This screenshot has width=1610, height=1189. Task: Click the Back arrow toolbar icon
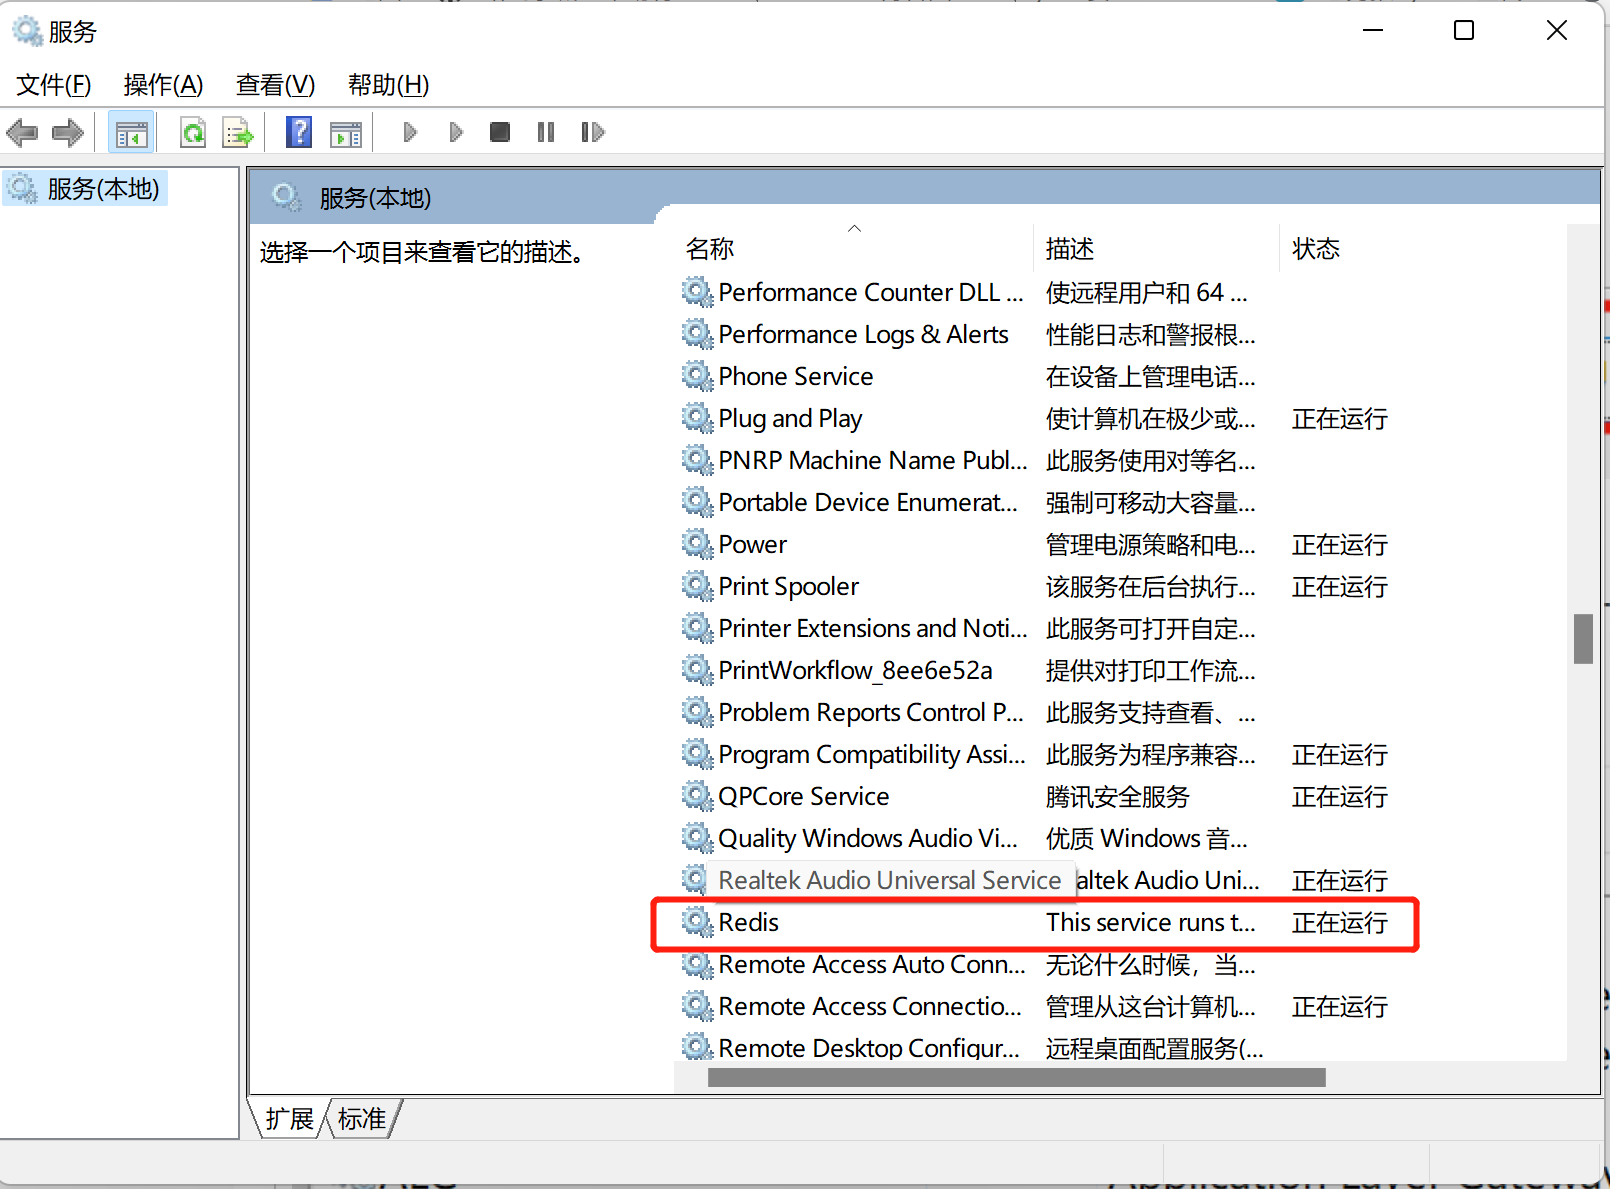[22, 132]
